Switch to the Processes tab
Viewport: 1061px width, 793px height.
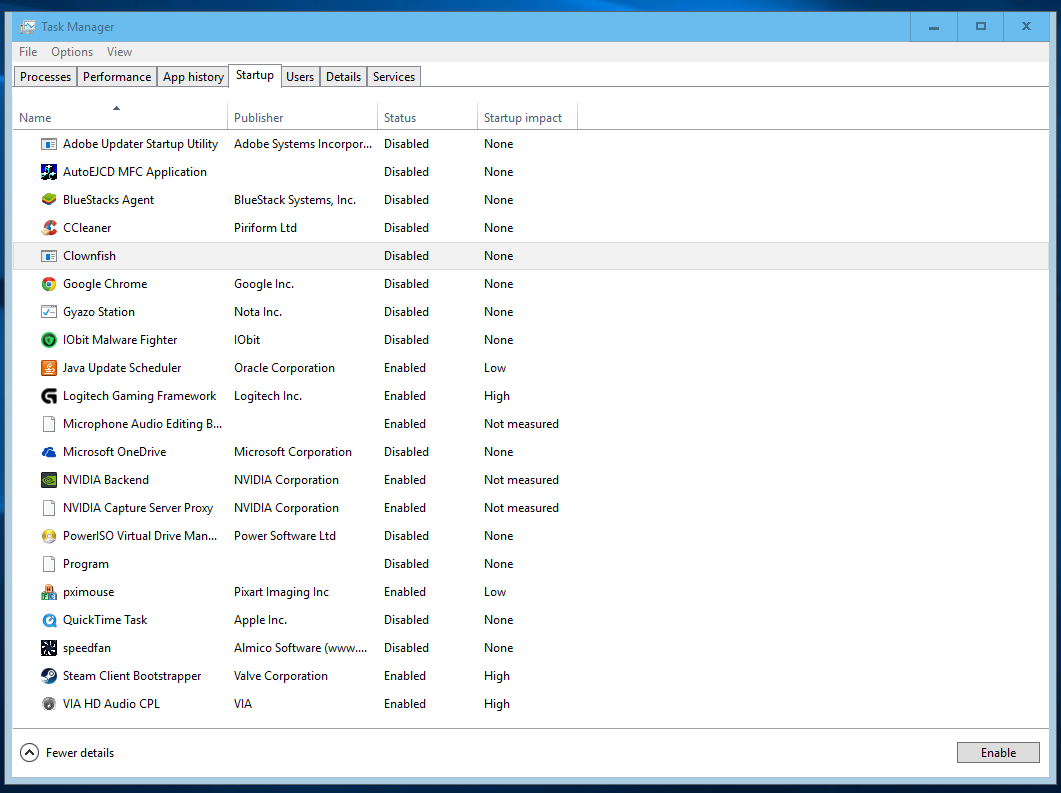(45, 77)
